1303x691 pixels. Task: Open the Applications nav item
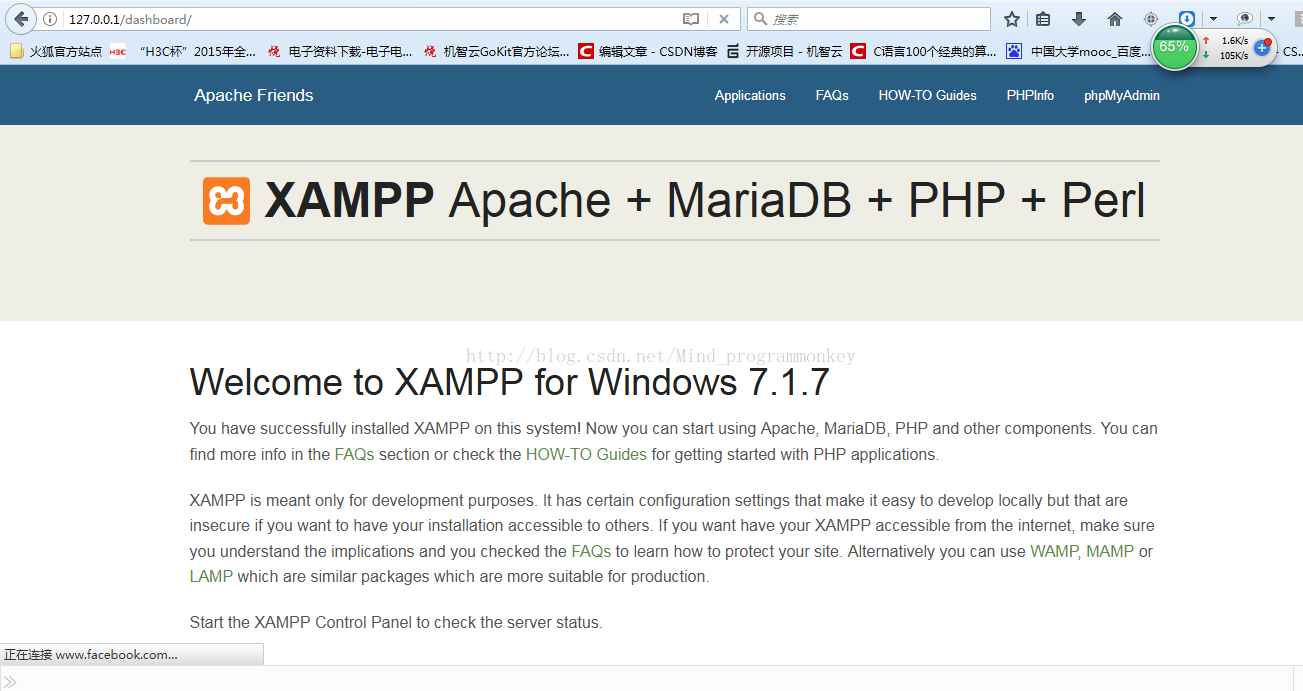pos(750,95)
